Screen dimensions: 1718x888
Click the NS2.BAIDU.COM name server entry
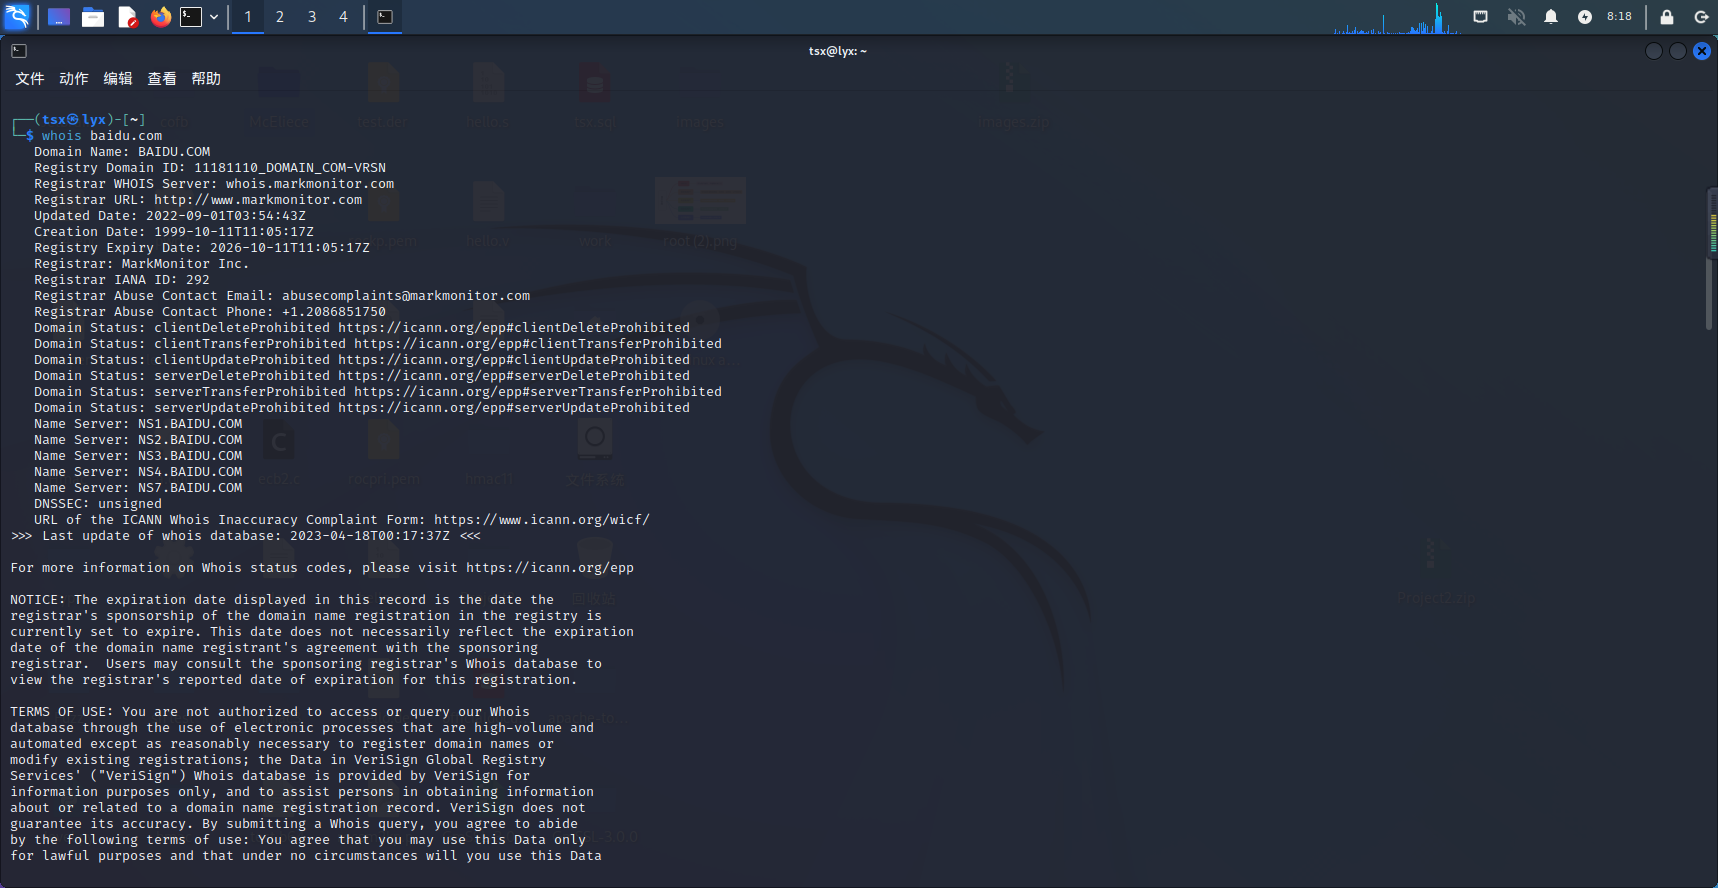190,440
